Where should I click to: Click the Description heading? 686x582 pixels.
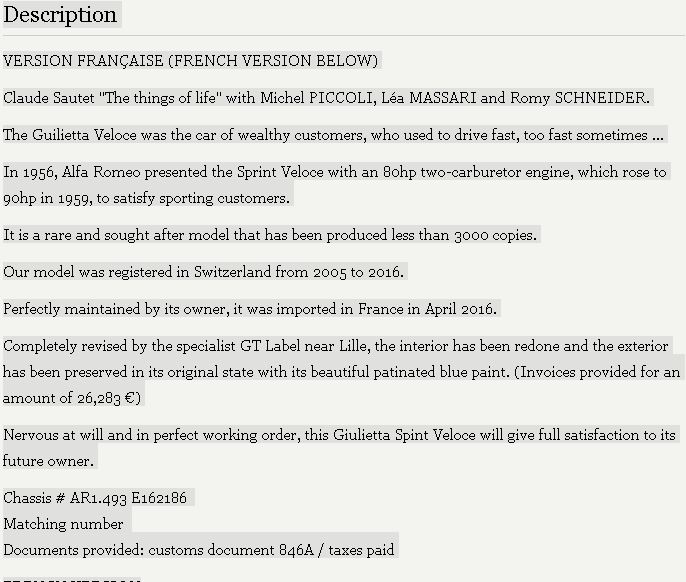[60, 15]
